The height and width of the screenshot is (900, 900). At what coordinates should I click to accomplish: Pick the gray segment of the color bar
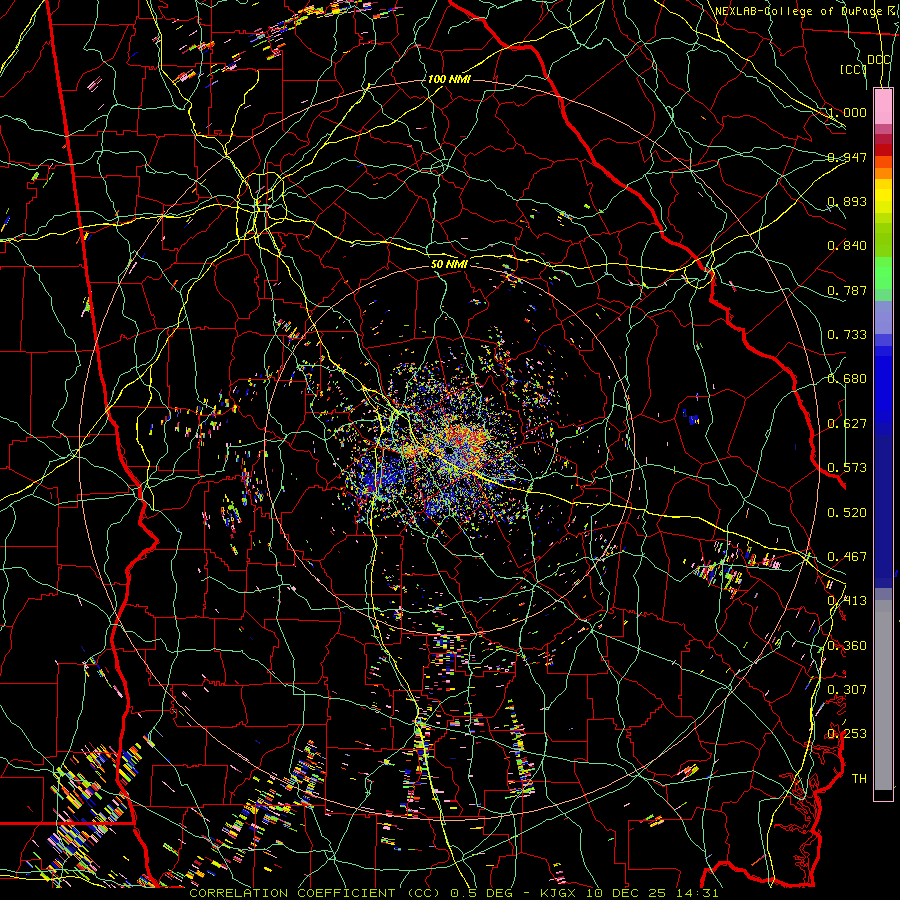tap(883, 695)
